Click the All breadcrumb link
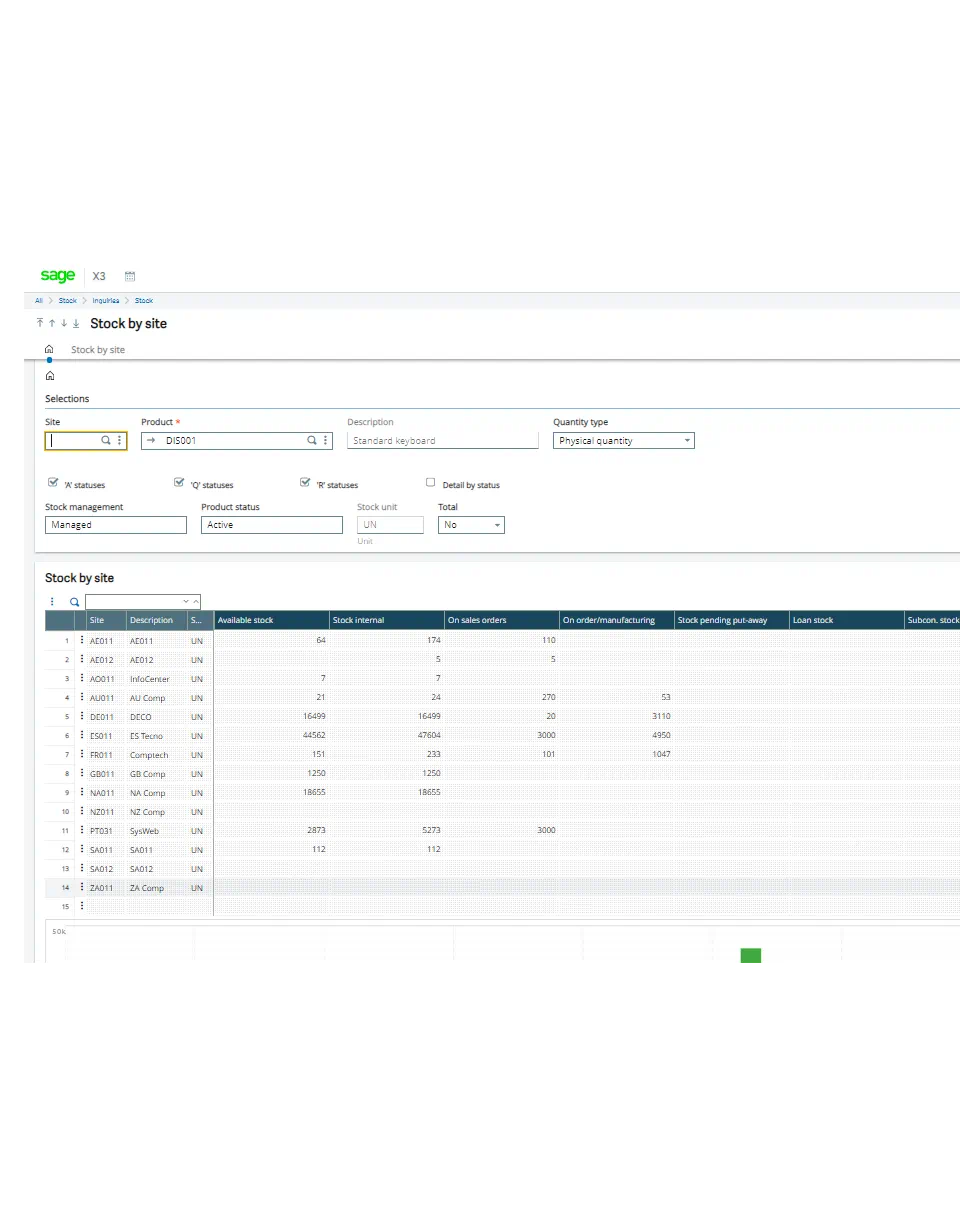Image resolution: width=960 pixels, height=1224 pixels. (38, 300)
